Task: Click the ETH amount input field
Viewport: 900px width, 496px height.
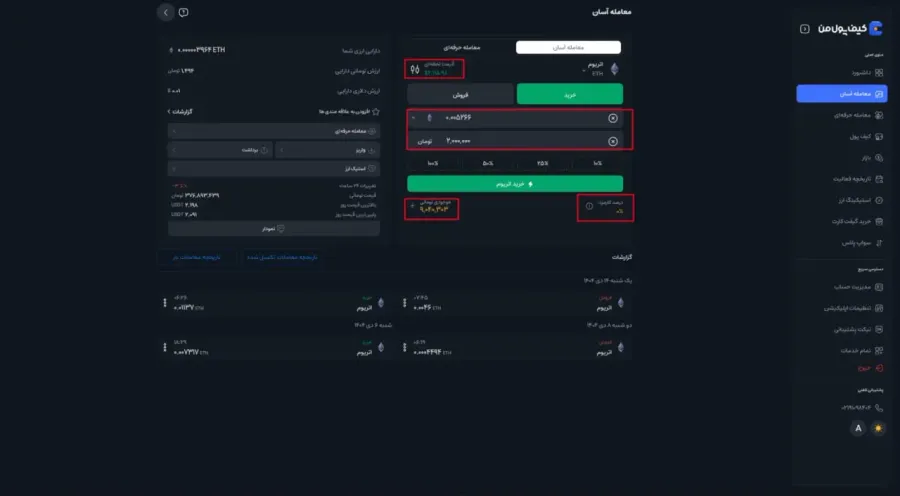Action: click(x=515, y=118)
